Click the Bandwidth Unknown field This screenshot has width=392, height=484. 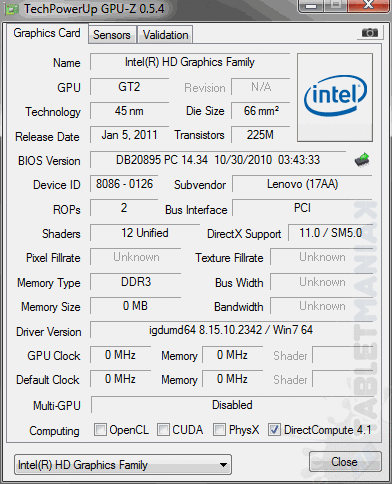pyautogui.click(x=322, y=306)
